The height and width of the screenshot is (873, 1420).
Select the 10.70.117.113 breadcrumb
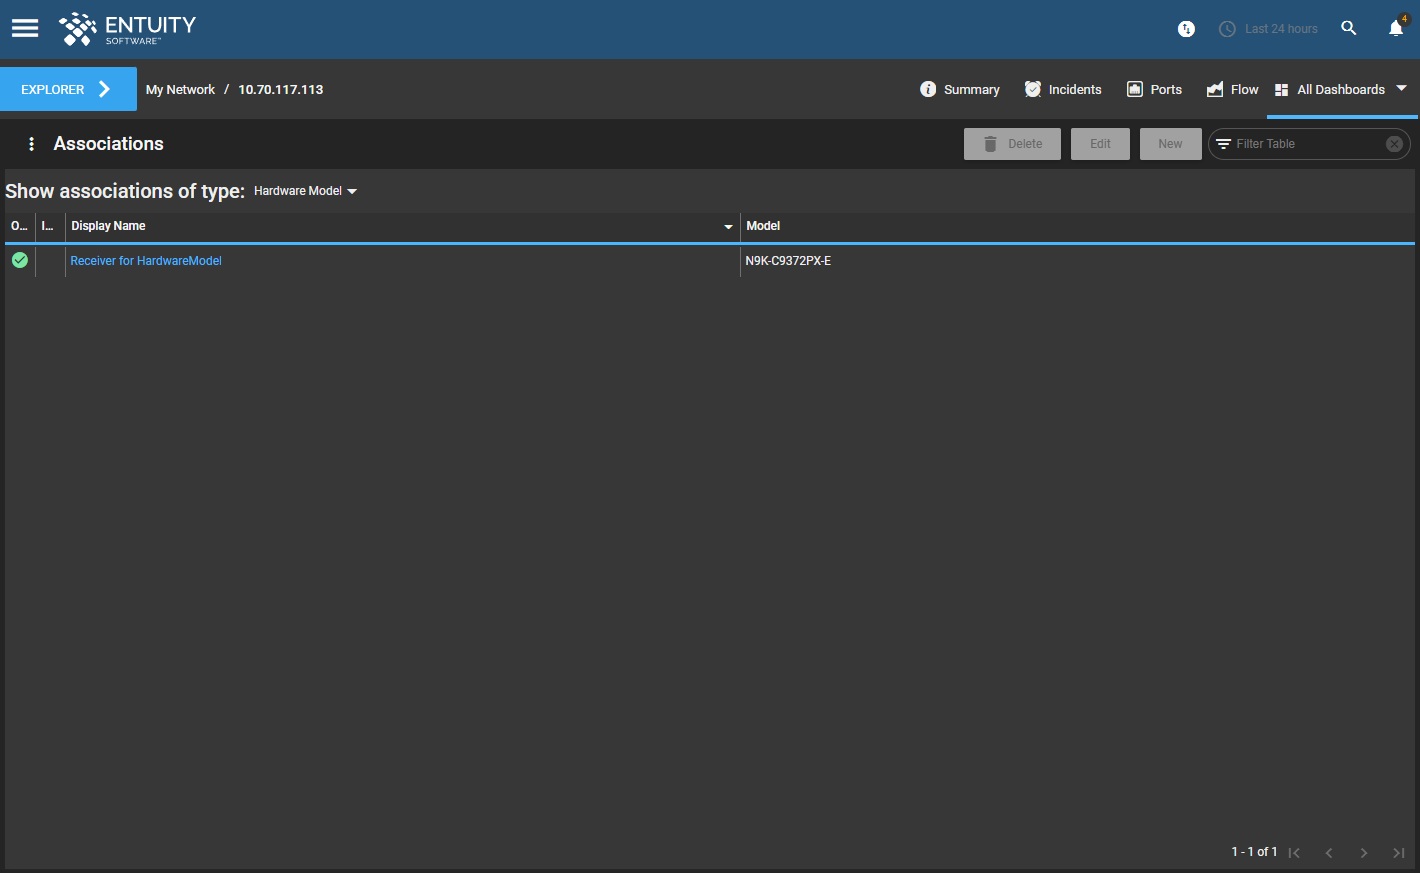(x=281, y=89)
